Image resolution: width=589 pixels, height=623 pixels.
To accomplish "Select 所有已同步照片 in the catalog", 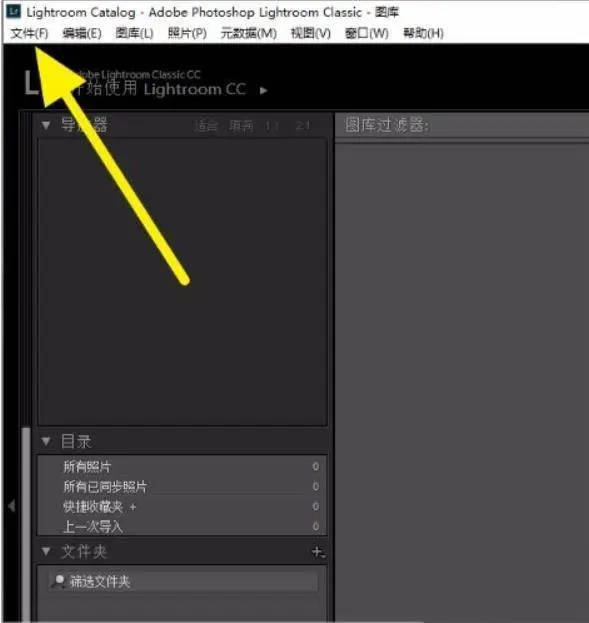I will (182, 486).
